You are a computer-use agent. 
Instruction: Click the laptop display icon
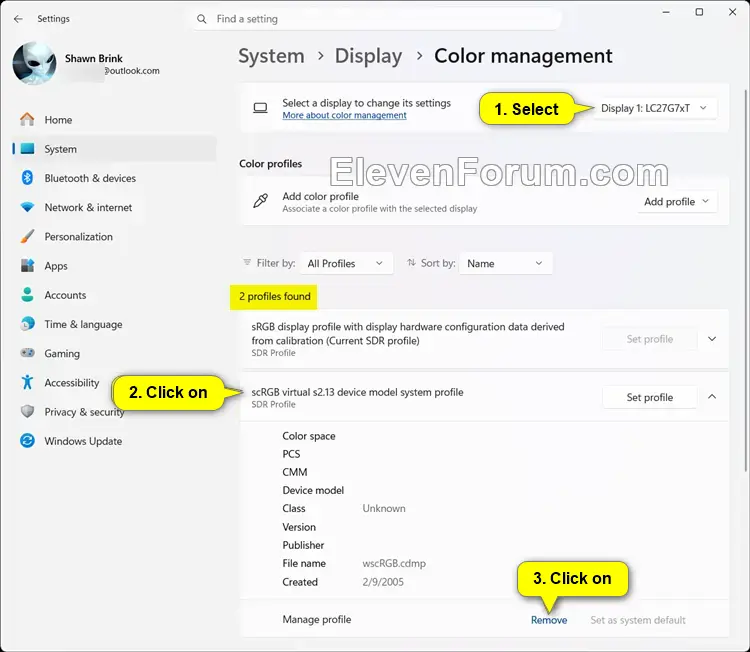(260, 108)
